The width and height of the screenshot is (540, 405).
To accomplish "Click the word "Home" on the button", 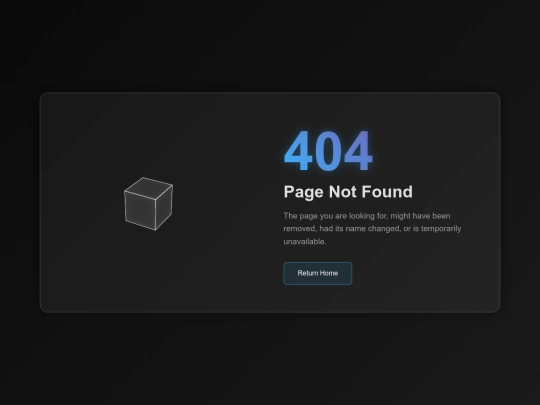I will 329,273.
